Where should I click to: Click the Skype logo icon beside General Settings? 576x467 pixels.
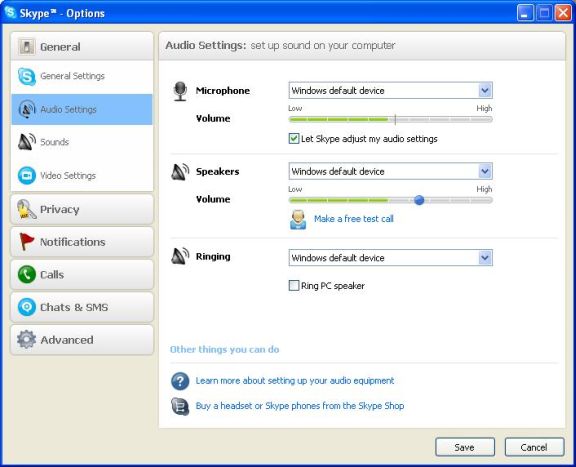(x=27, y=76)
